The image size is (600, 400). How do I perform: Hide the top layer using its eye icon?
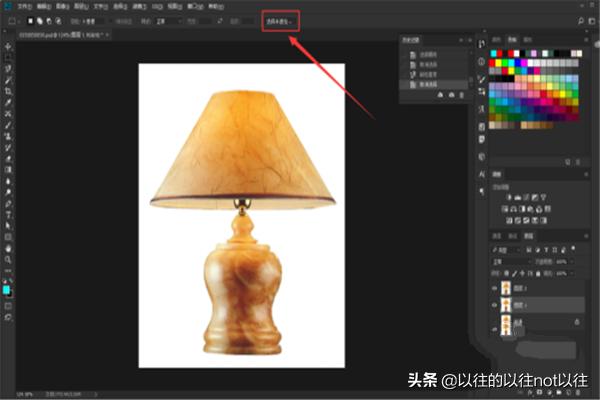495,288
